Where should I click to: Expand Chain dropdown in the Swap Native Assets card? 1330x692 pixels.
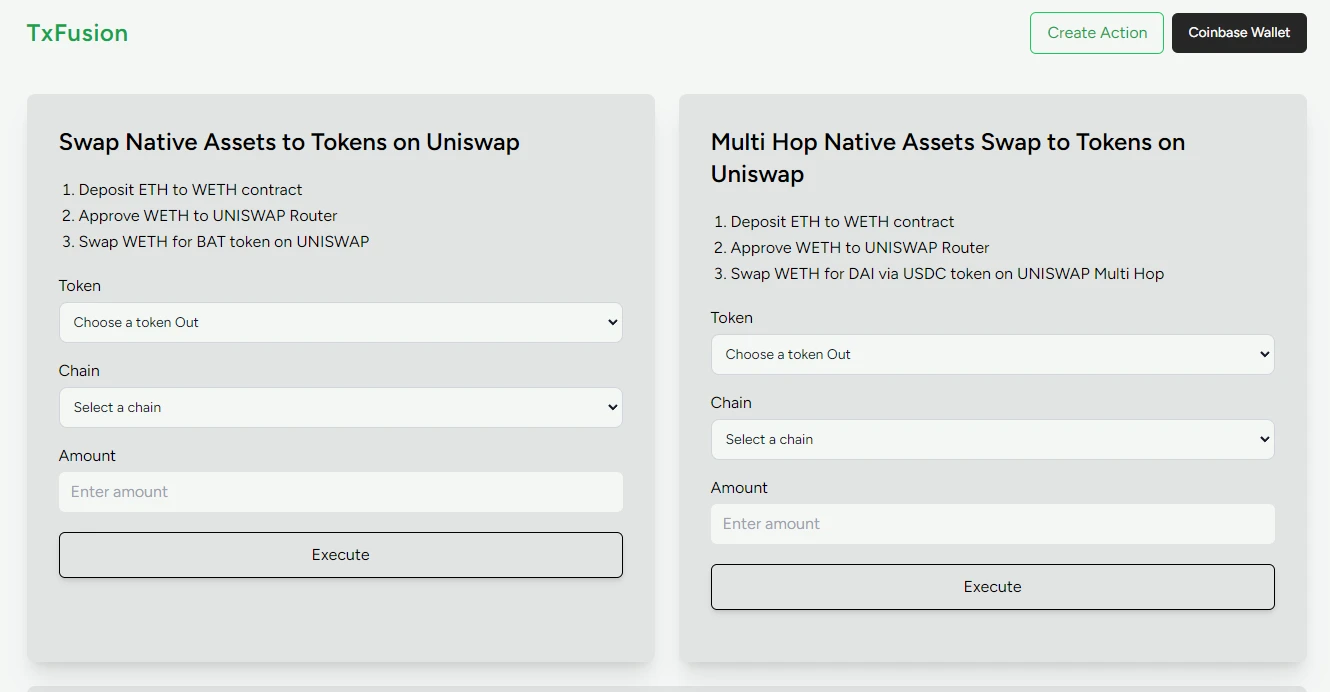340,408
